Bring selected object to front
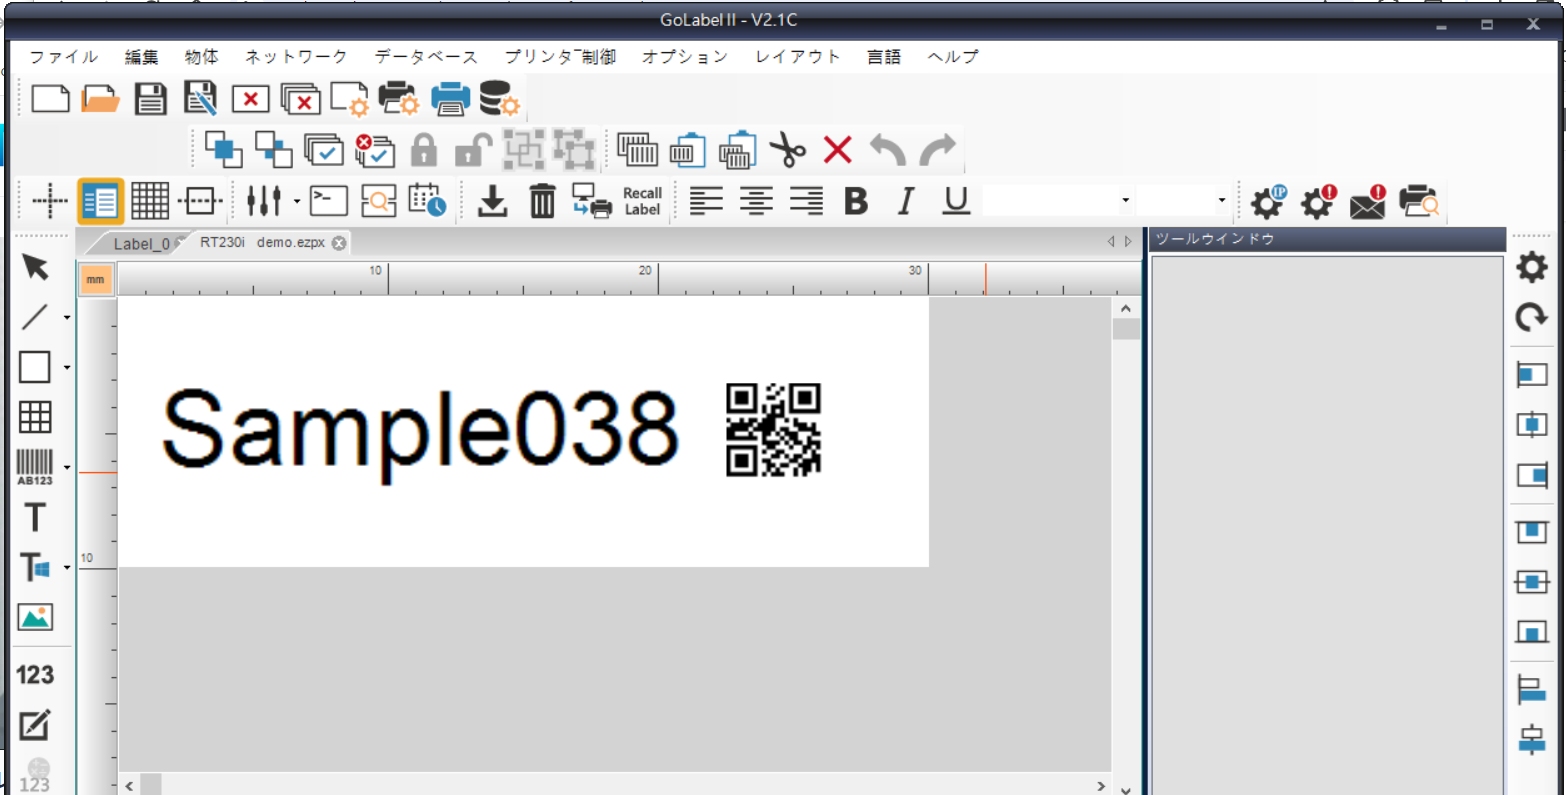The width and height of the screenshot is (1566, 795). [x=224, y=150]
